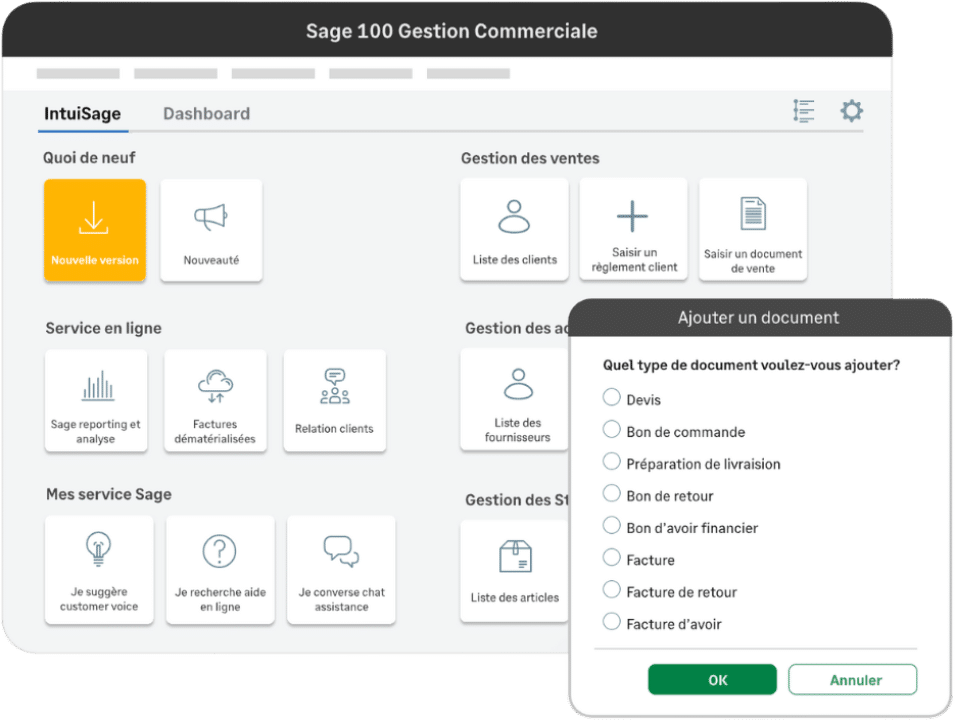Open the Nouvelle version download tile
Screen dimensions: 955x720
click(x=95, y=230)
